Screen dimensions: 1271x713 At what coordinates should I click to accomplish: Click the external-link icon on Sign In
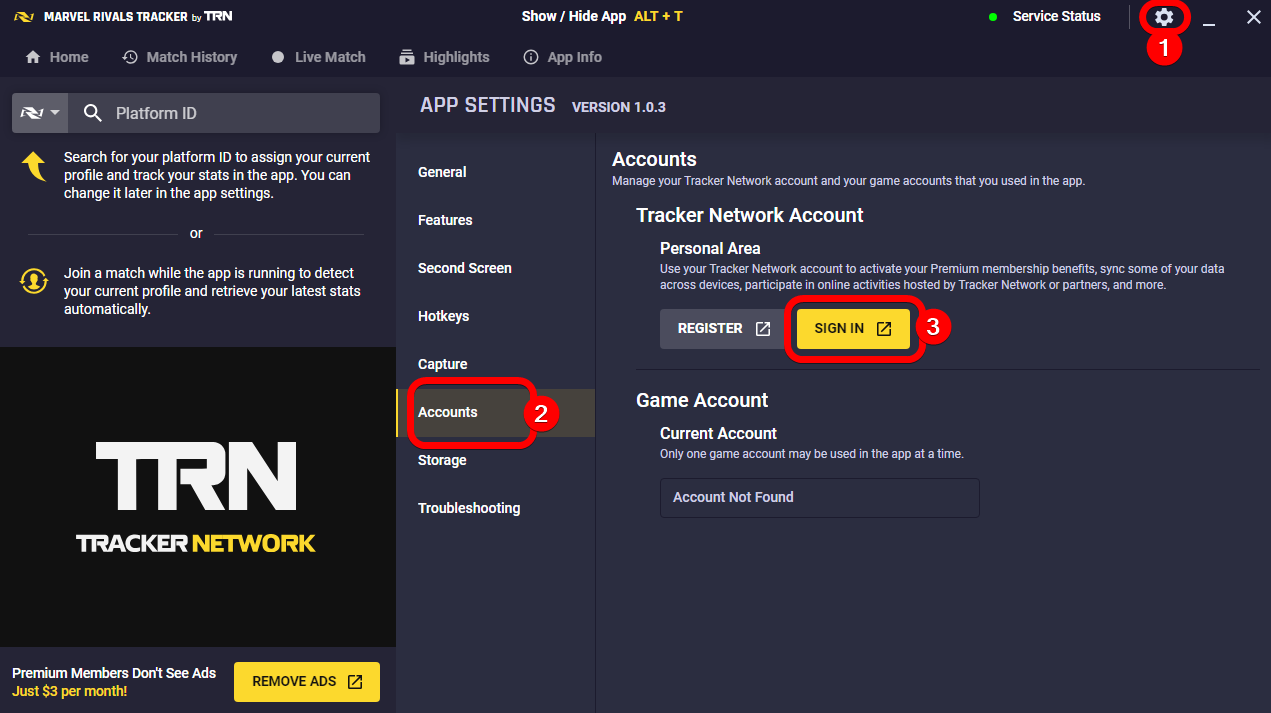tap(884, 329)
